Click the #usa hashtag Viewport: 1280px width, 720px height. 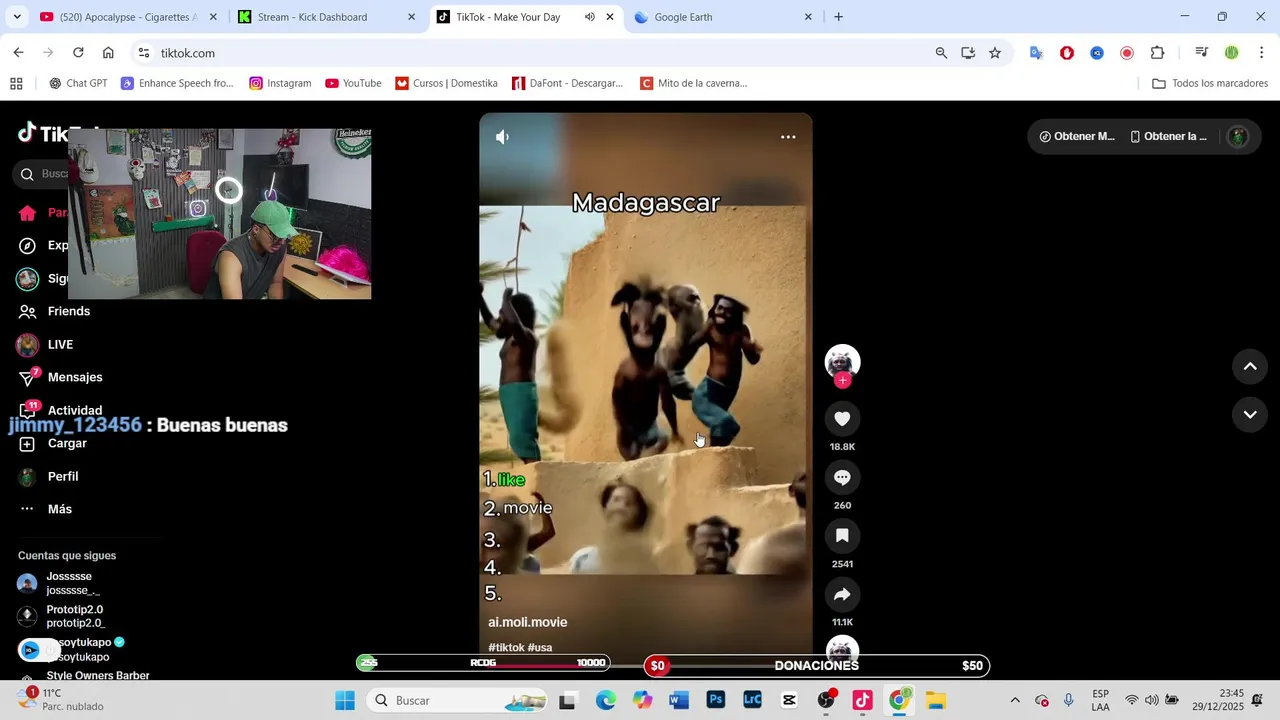point(540,648)
